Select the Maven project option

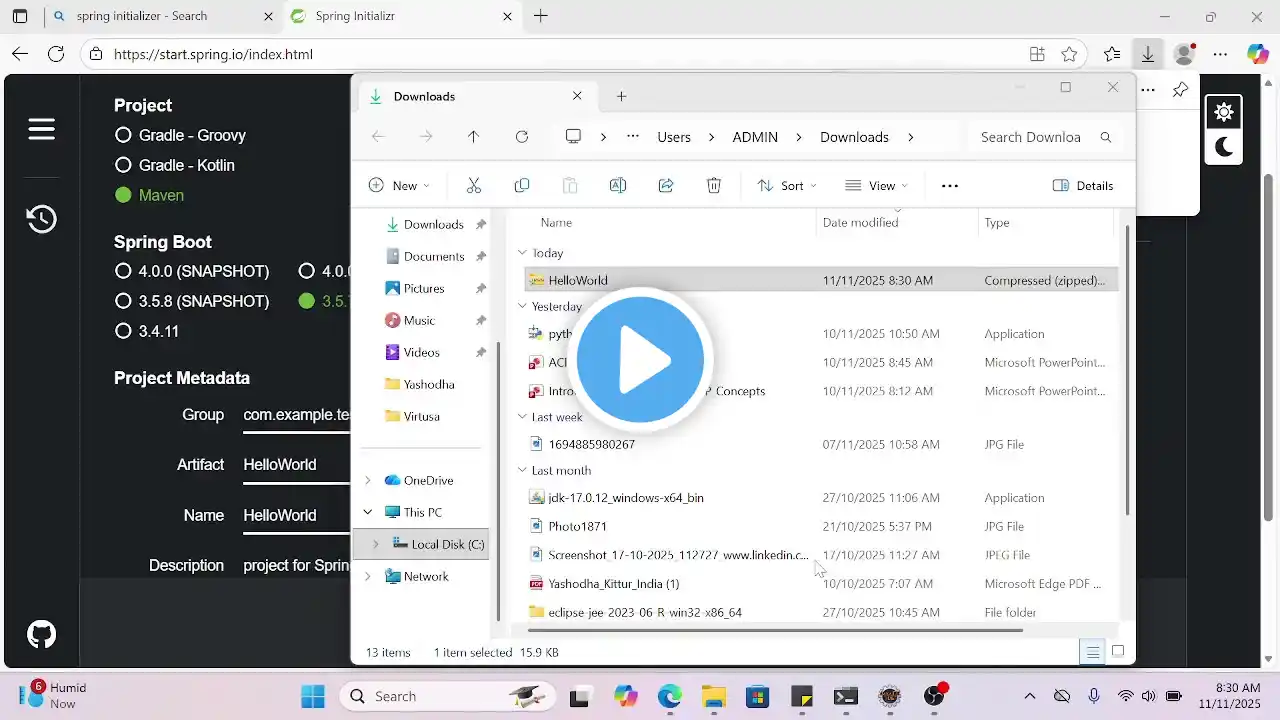pos(149,195)
